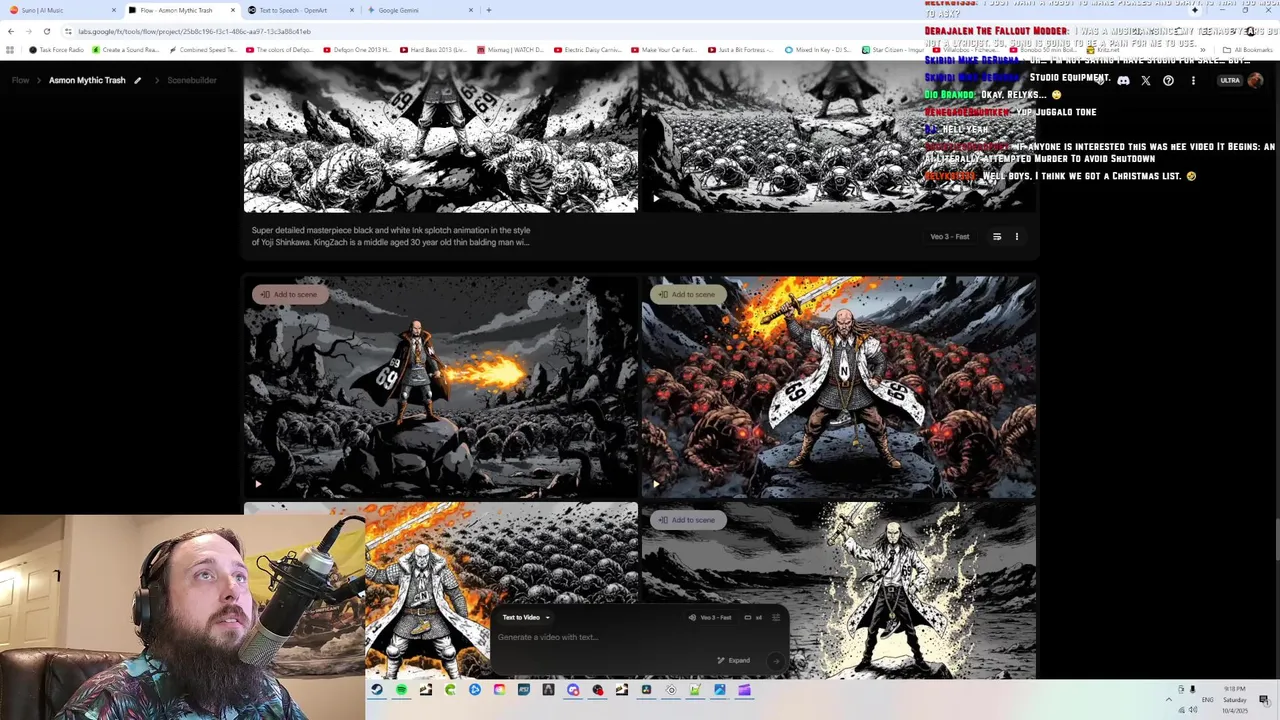Open the top-left ink splotch video thumbnail
1280x720 pixels.
pyautogui.click(x=441, y=137)
